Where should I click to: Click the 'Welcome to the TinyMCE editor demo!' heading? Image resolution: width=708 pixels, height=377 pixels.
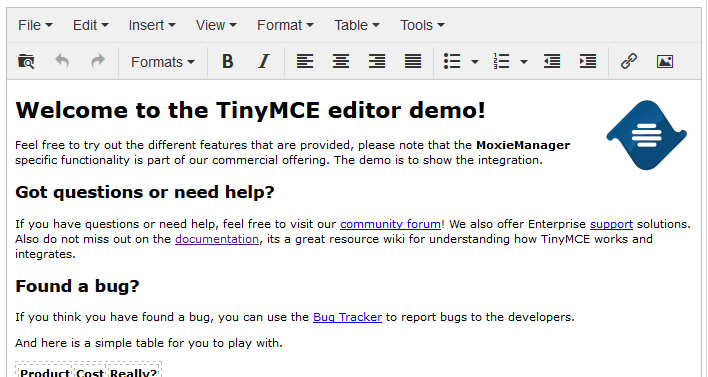coord(251,110)
